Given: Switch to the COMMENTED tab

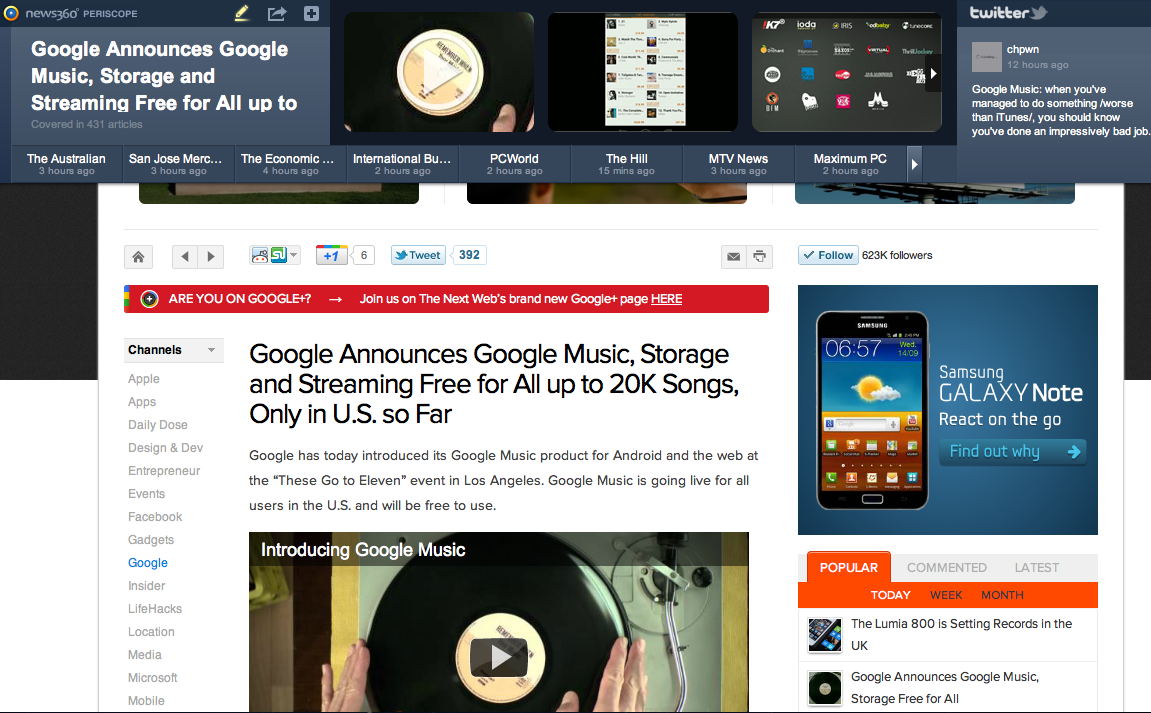Looking at the screenshot, I should (x=947, y=568).
